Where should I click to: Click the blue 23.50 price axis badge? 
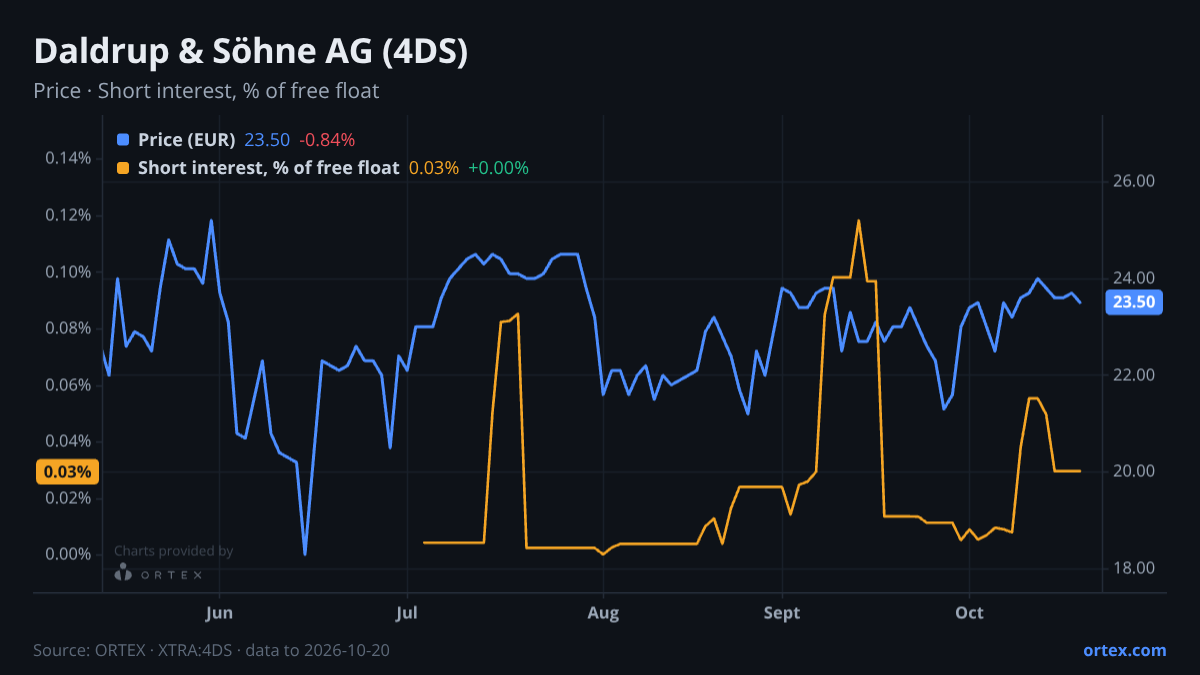[1133, 302]
